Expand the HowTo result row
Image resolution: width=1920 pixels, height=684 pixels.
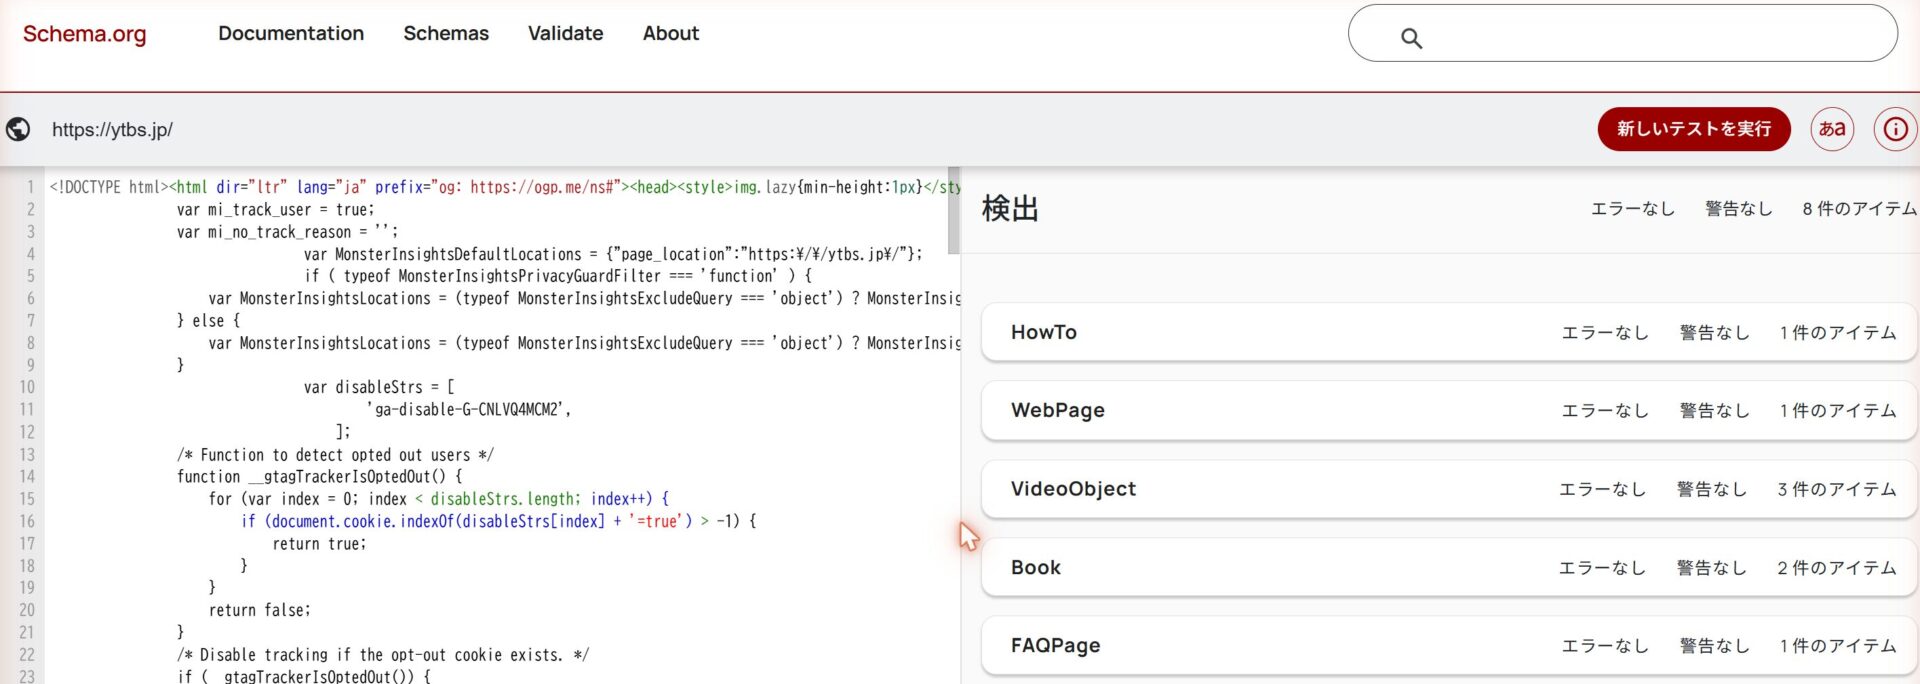1449,332
